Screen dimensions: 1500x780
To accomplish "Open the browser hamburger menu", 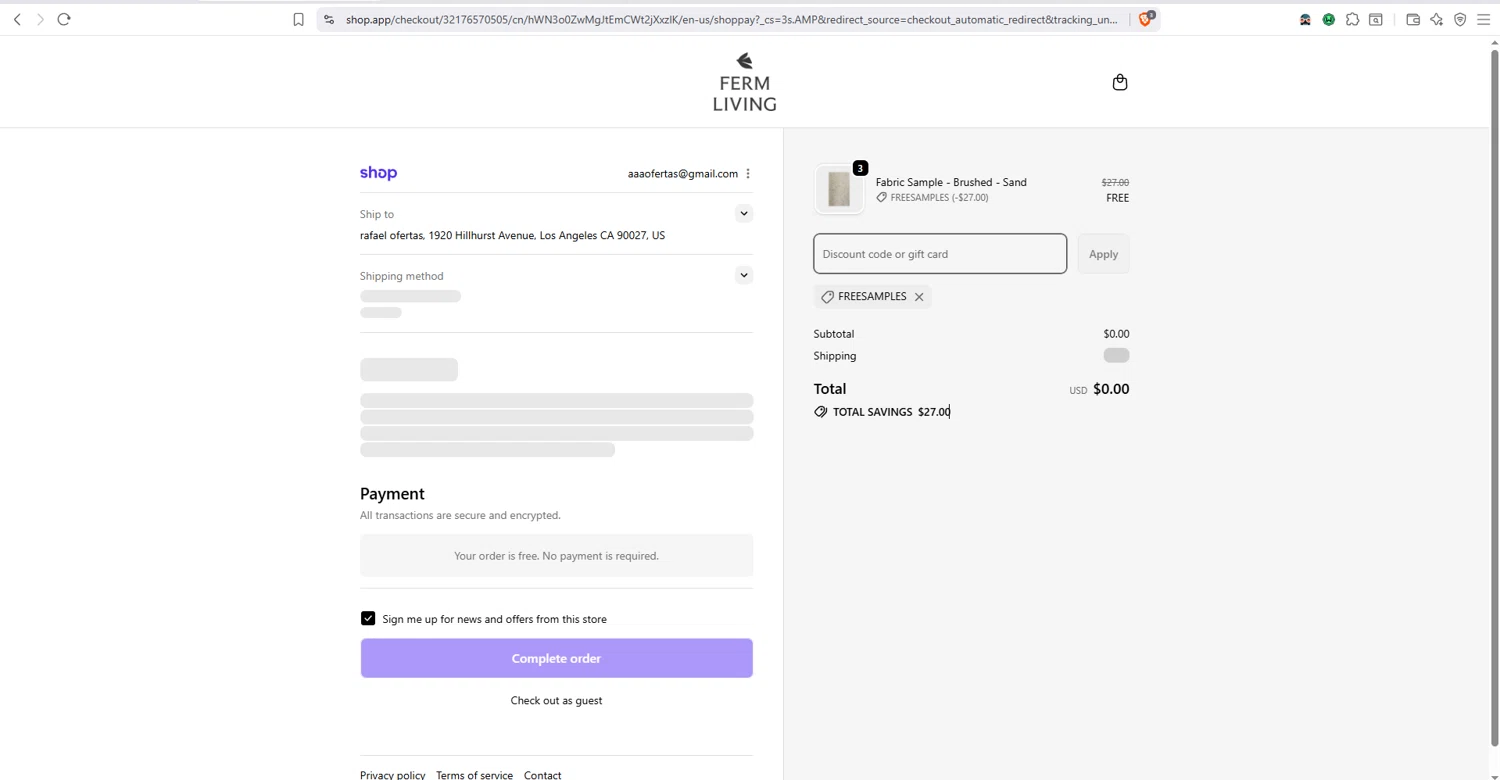I will tap(1484, 19).
